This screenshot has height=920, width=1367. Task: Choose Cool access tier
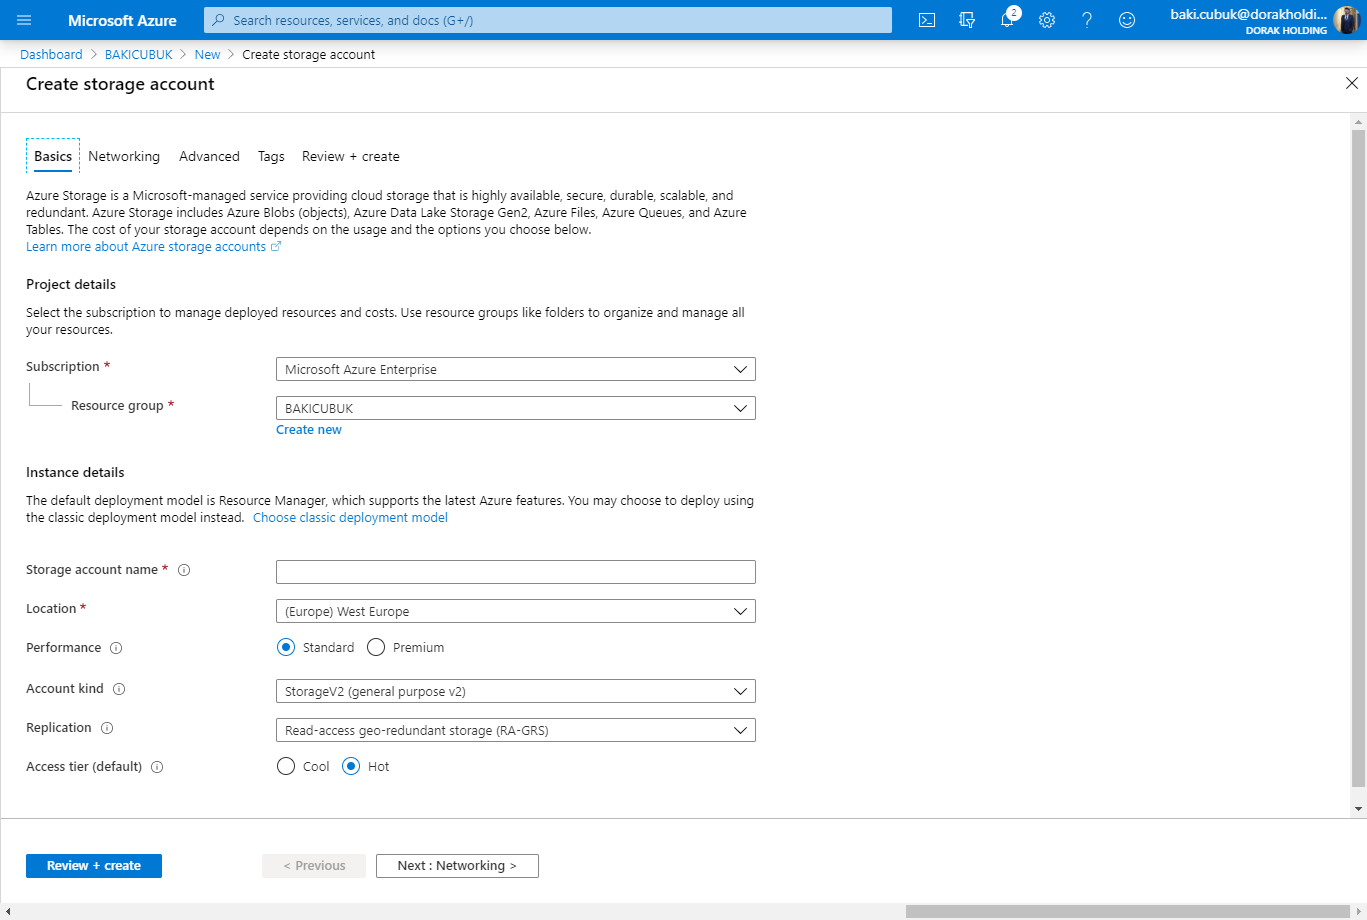[286, 766]
